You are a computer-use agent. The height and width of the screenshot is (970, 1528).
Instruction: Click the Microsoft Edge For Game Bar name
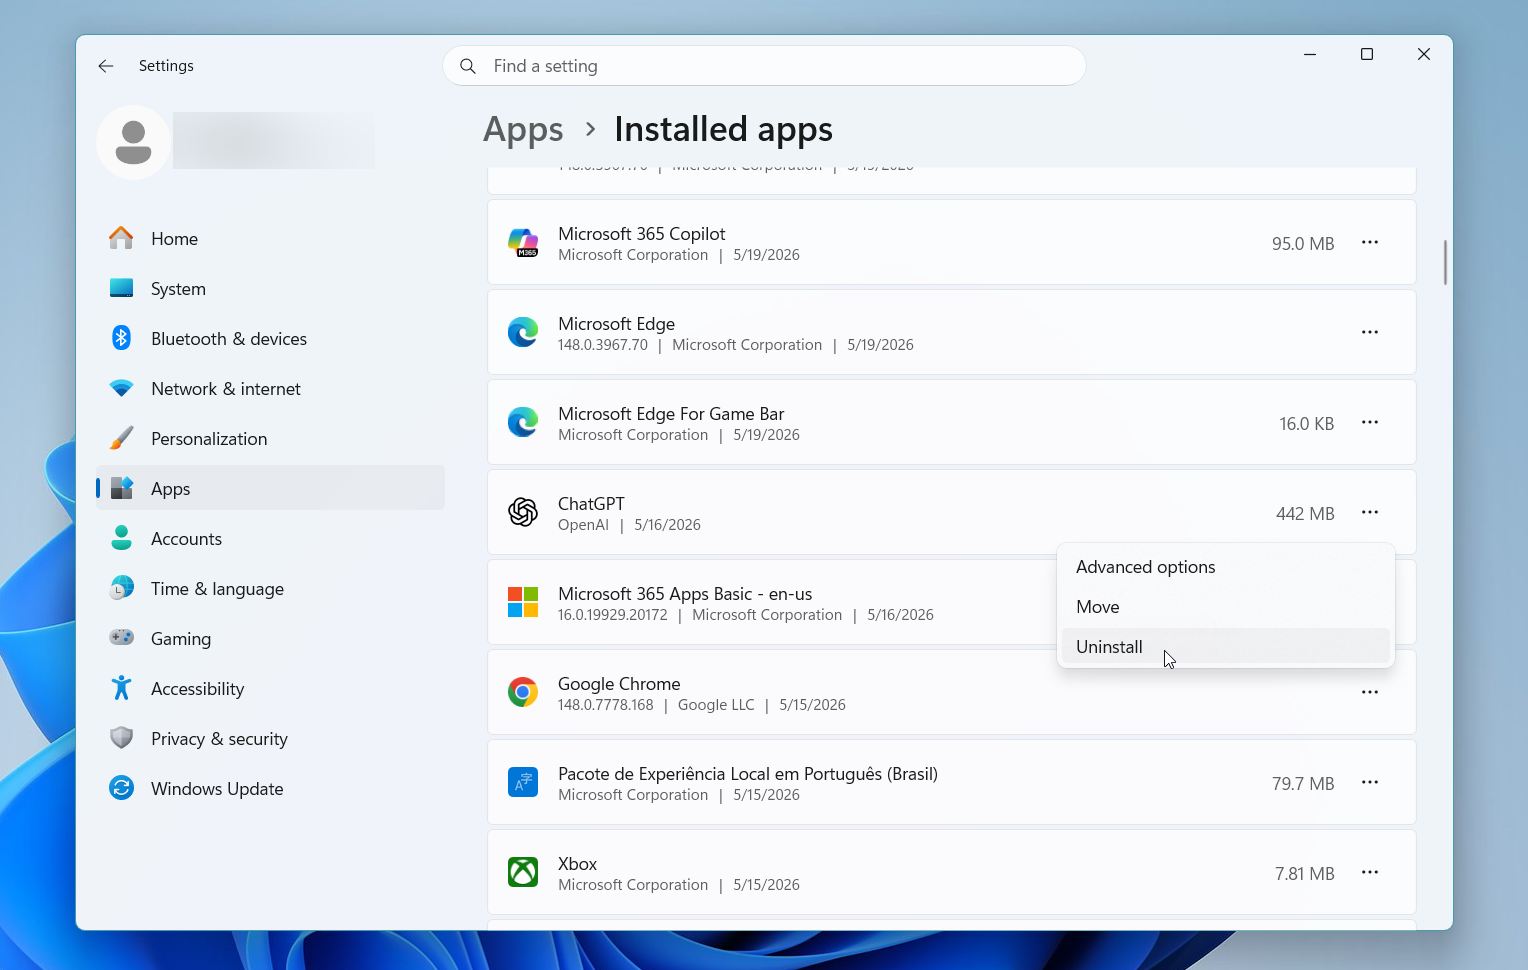[671, 413]
